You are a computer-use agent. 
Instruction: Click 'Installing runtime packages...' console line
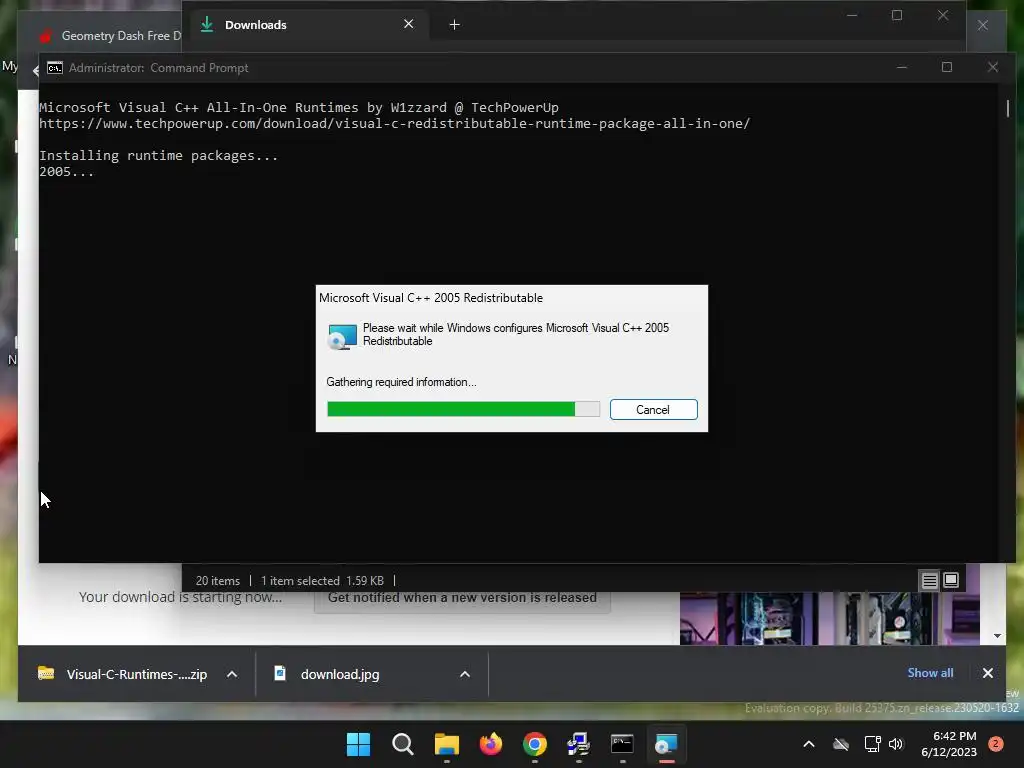159,155
